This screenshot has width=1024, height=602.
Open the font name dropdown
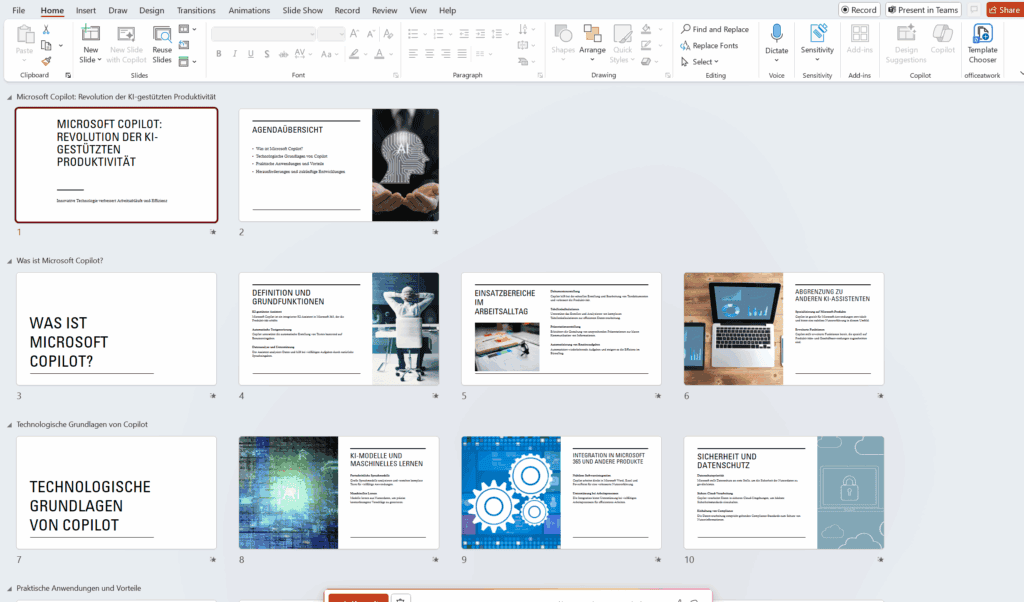pos(312,34)
